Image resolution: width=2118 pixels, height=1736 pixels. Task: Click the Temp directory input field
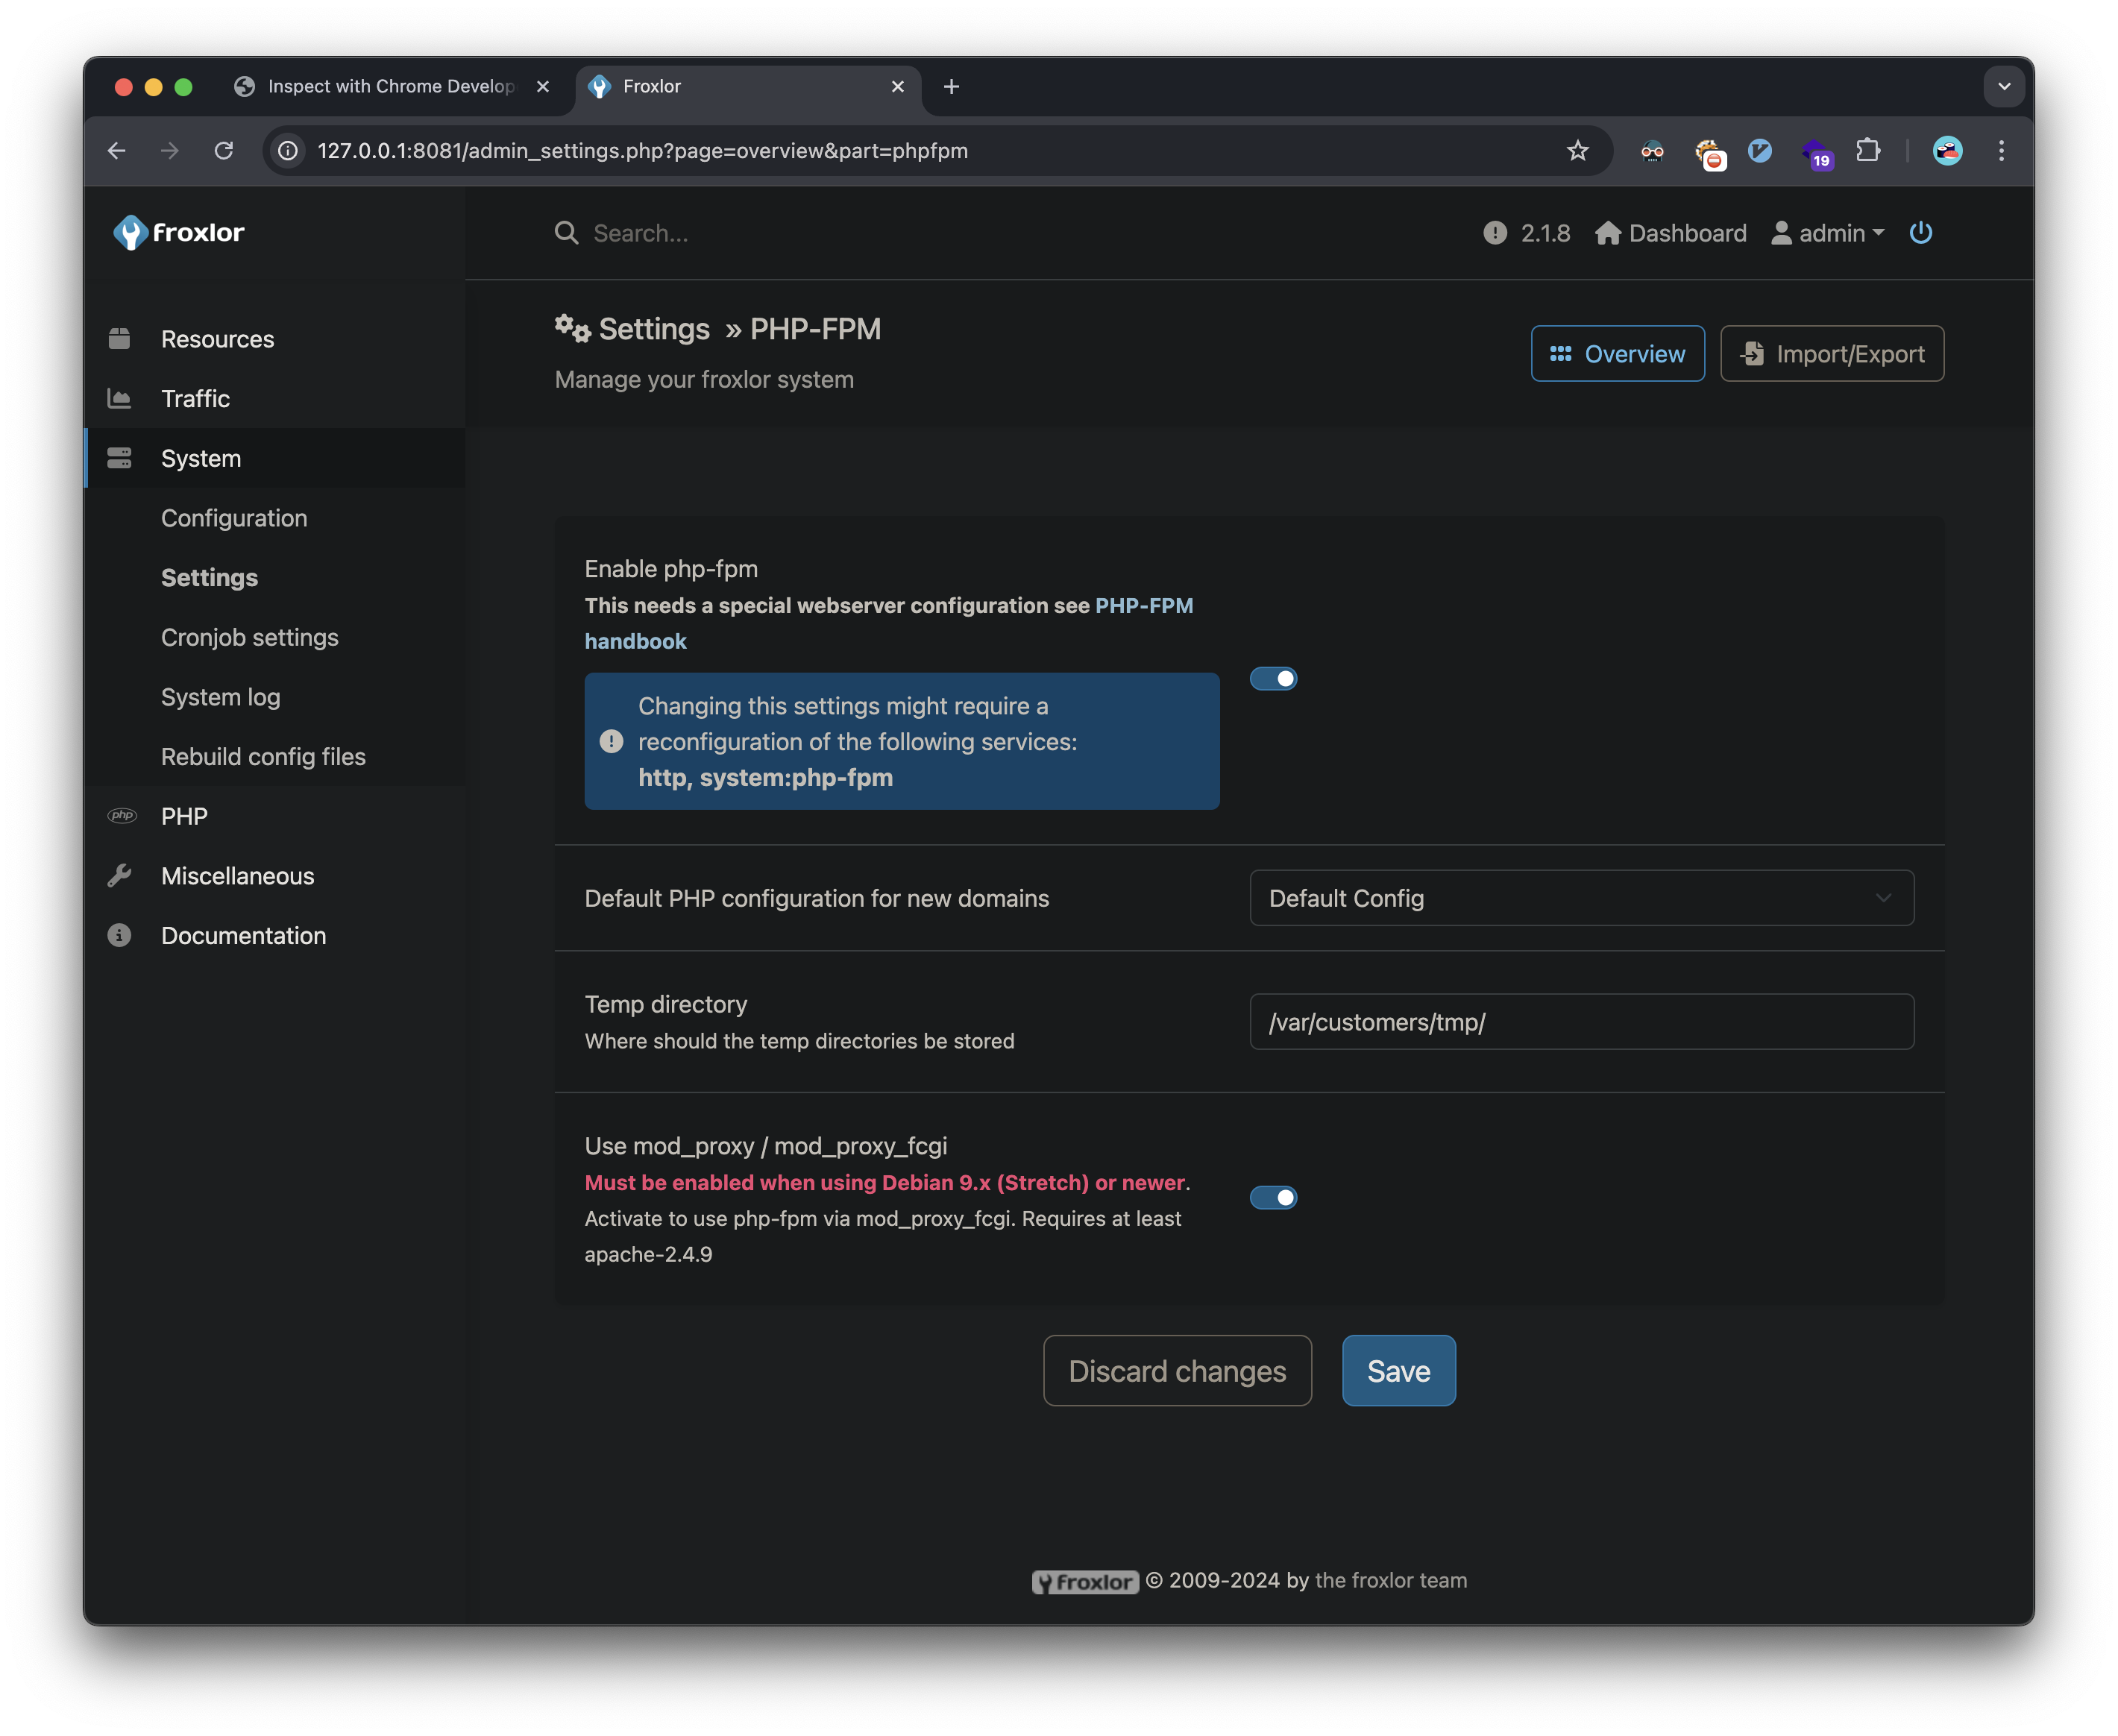pos(1581,1022)
